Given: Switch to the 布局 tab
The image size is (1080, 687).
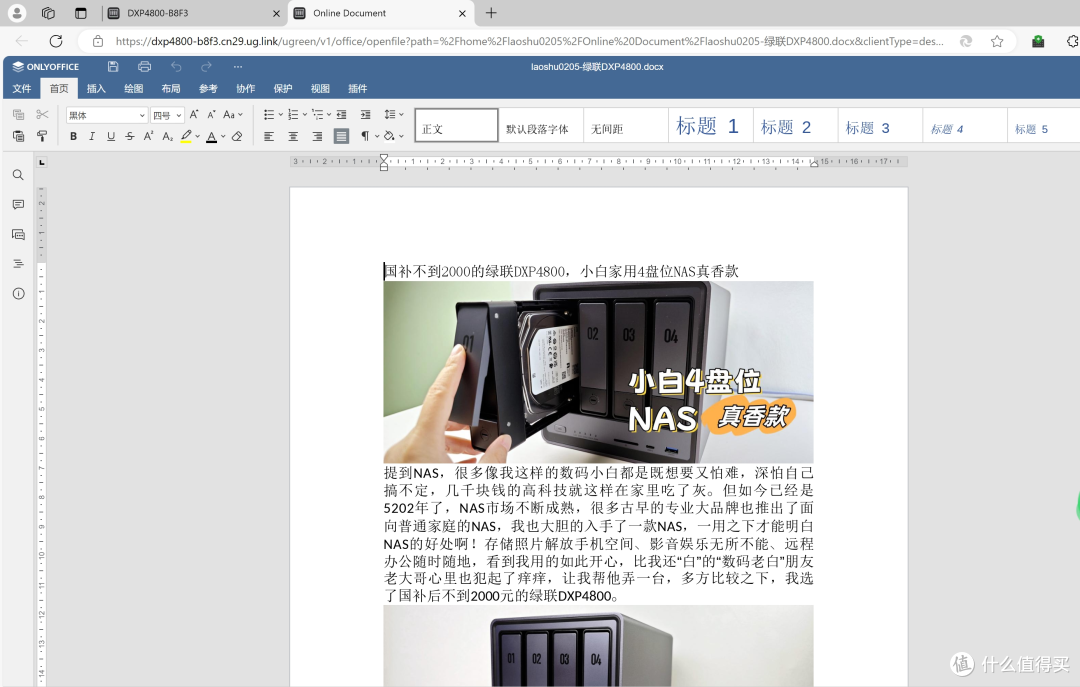Looking at the screenshot, I should tap(171, 88).
